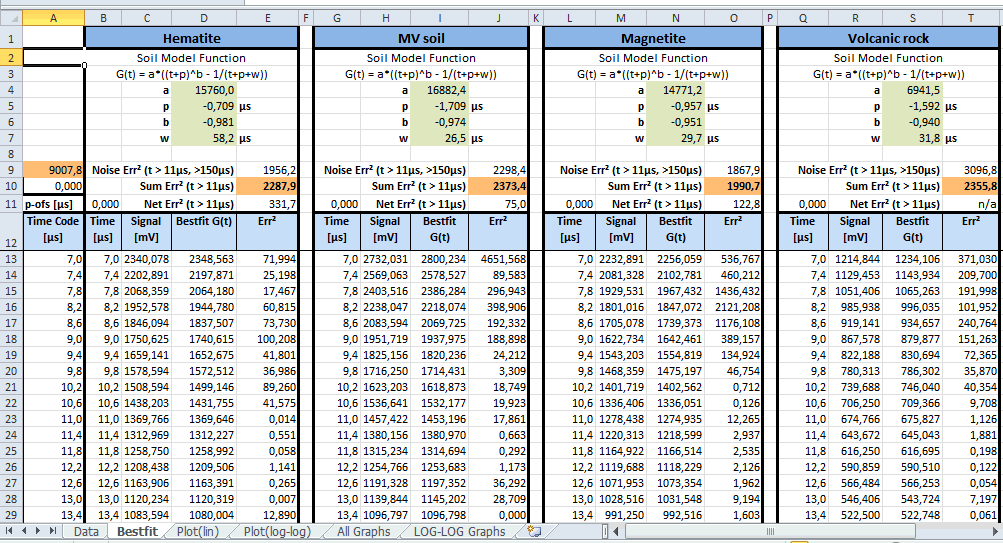Select Volcanic rock Sum Err² value 2355,8
Screen dimensions: 1003x543
tap(970, 186)
